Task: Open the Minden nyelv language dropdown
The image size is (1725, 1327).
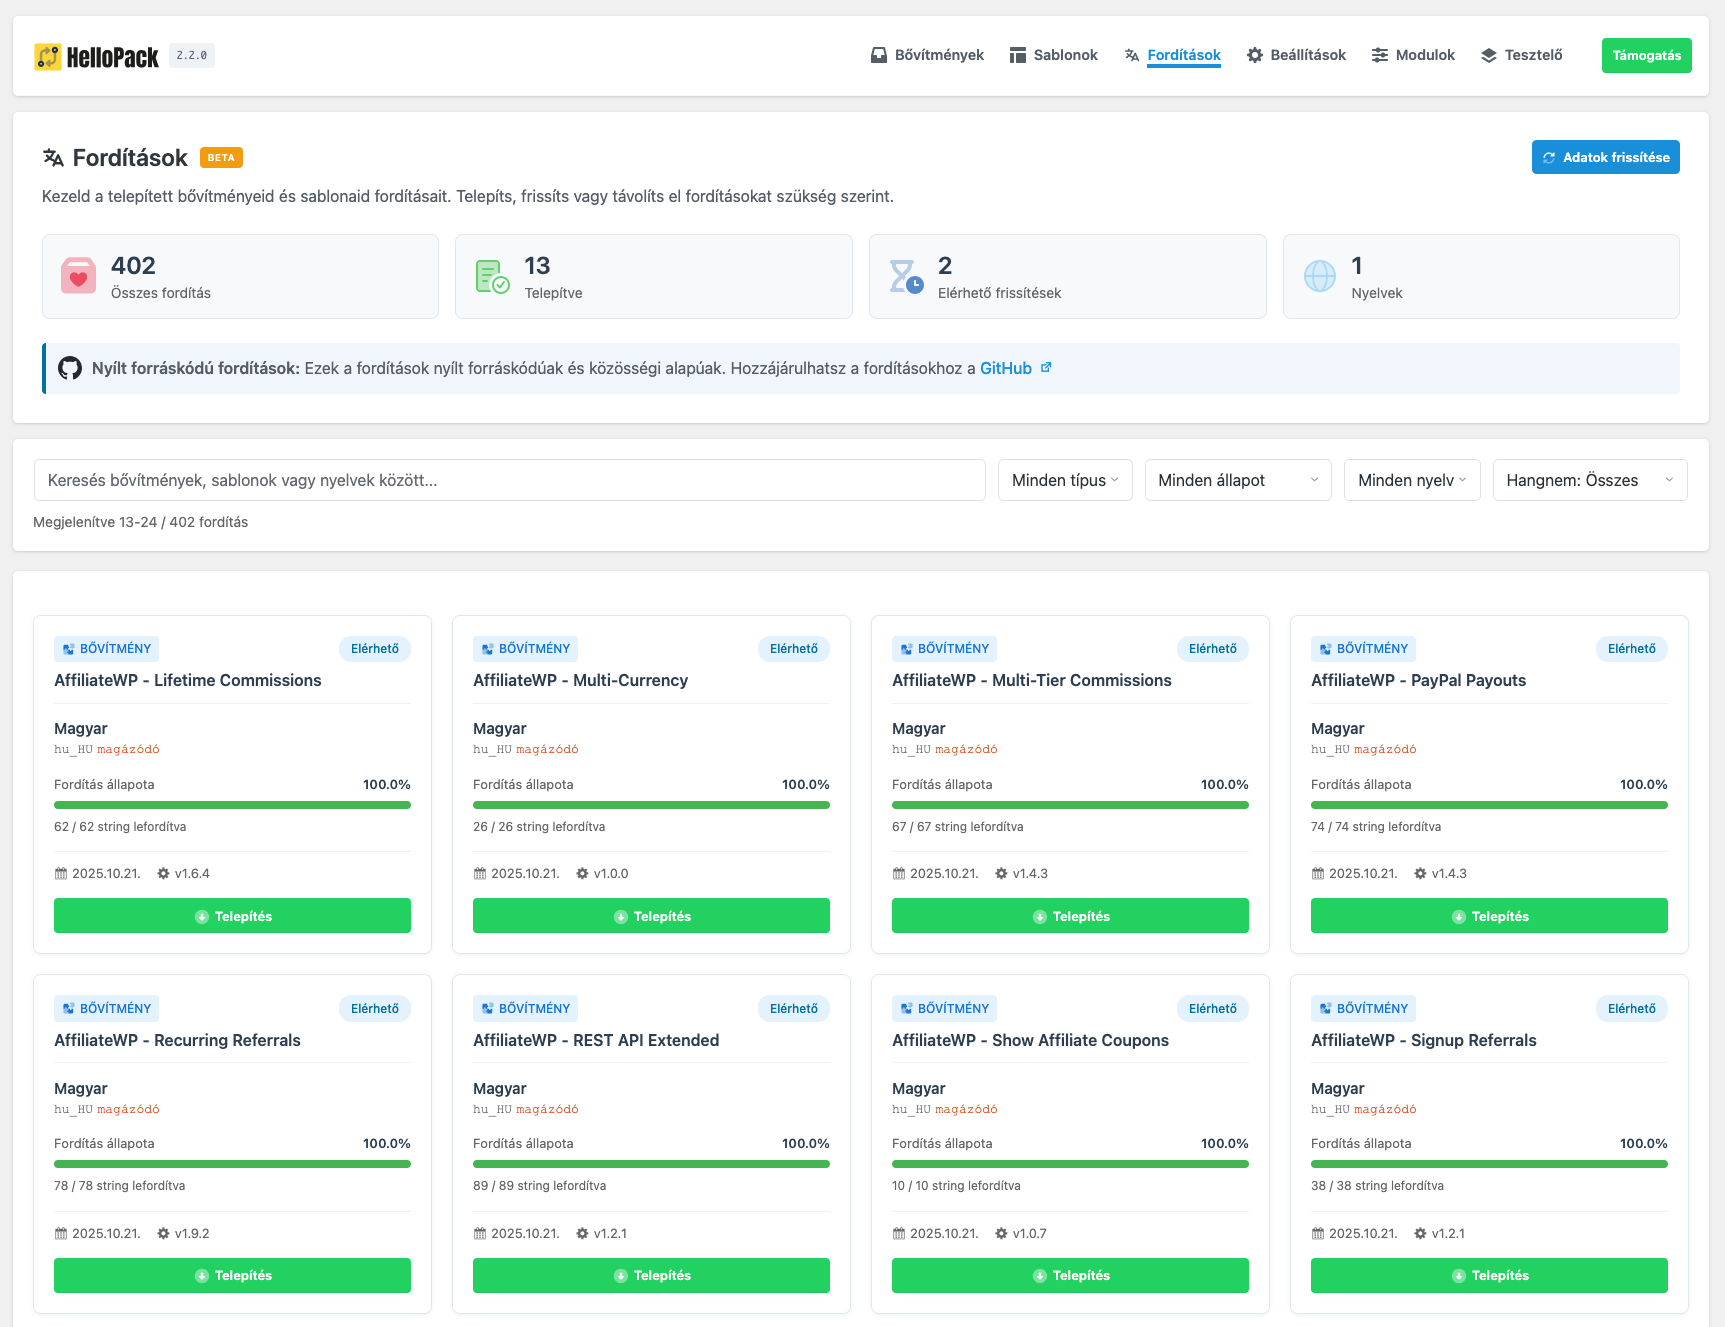Action: pos(1411,480)
